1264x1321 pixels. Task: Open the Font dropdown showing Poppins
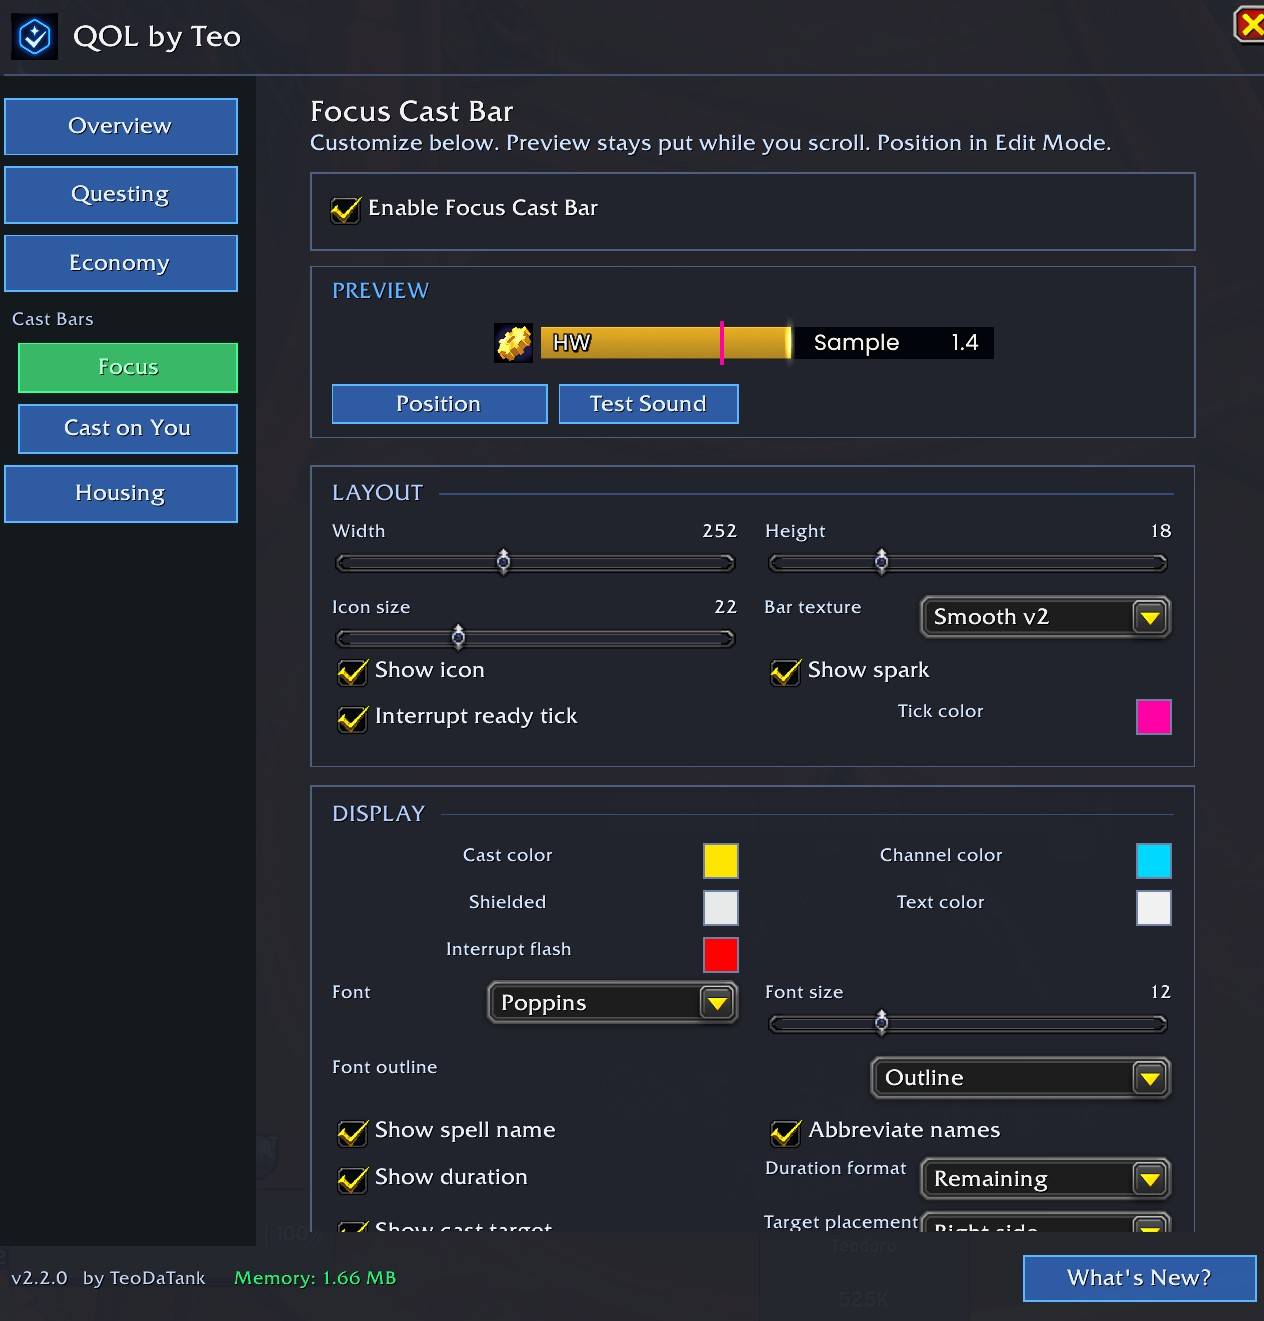click(612, 1003)
